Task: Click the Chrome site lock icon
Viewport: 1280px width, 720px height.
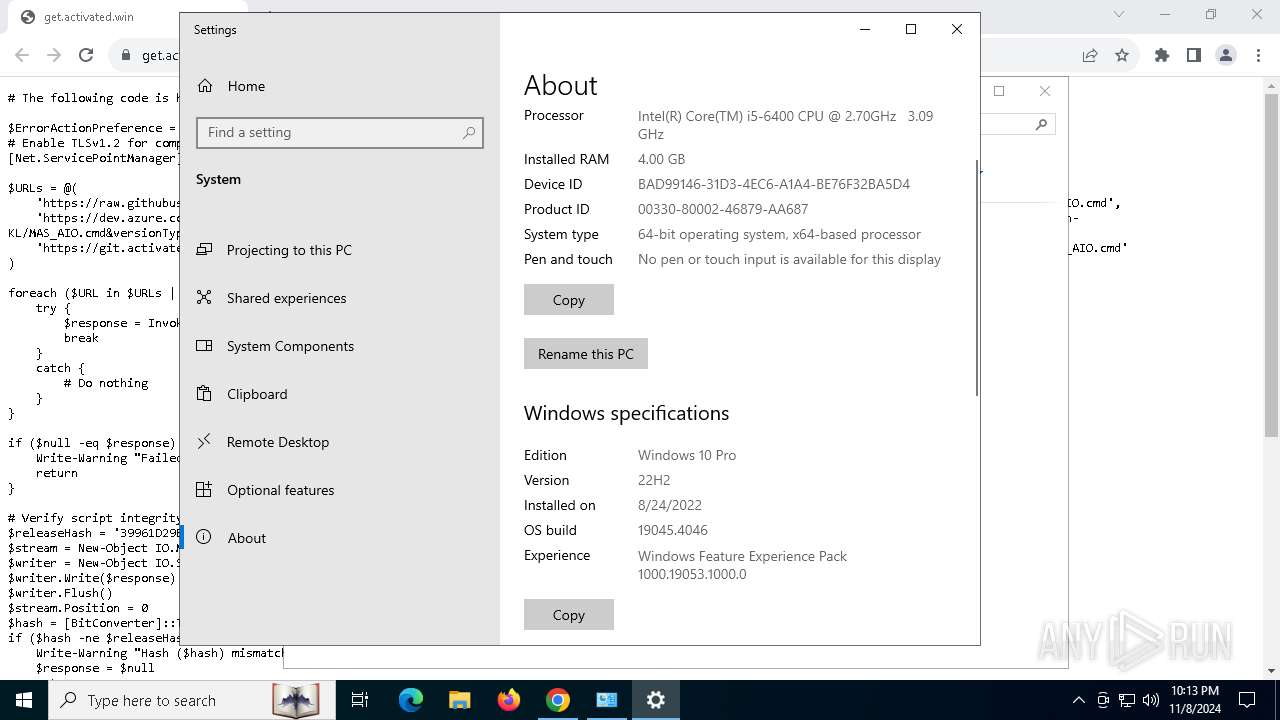Action: tap(126, 55)
